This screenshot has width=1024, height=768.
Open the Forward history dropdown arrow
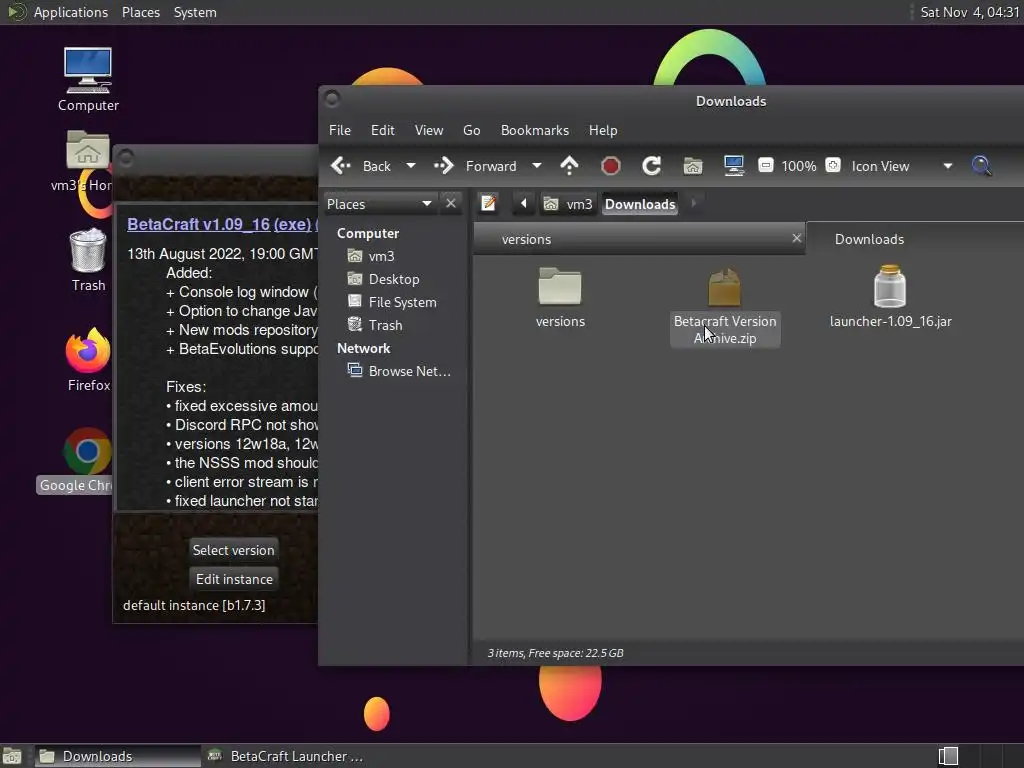pos(537,166)
